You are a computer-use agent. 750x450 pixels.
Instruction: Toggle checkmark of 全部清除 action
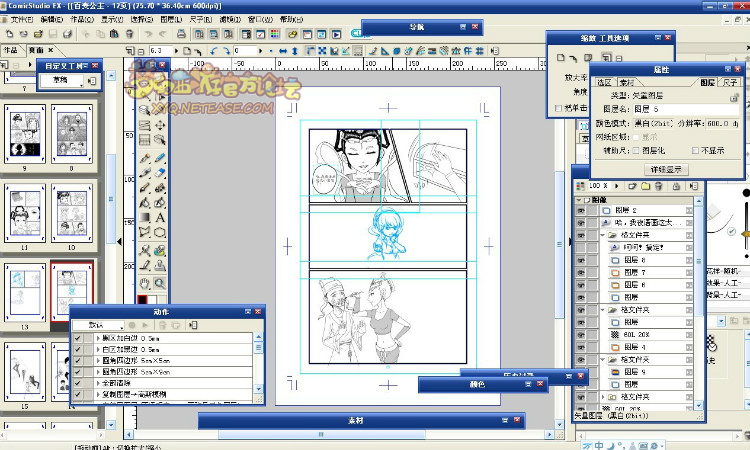[77, 383]
